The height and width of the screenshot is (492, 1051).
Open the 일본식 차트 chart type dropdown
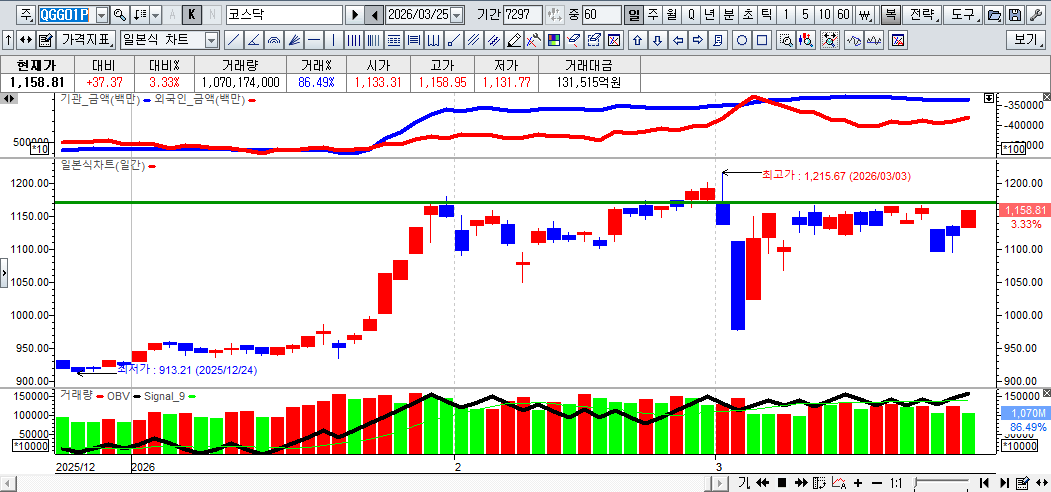coord(211,40)
